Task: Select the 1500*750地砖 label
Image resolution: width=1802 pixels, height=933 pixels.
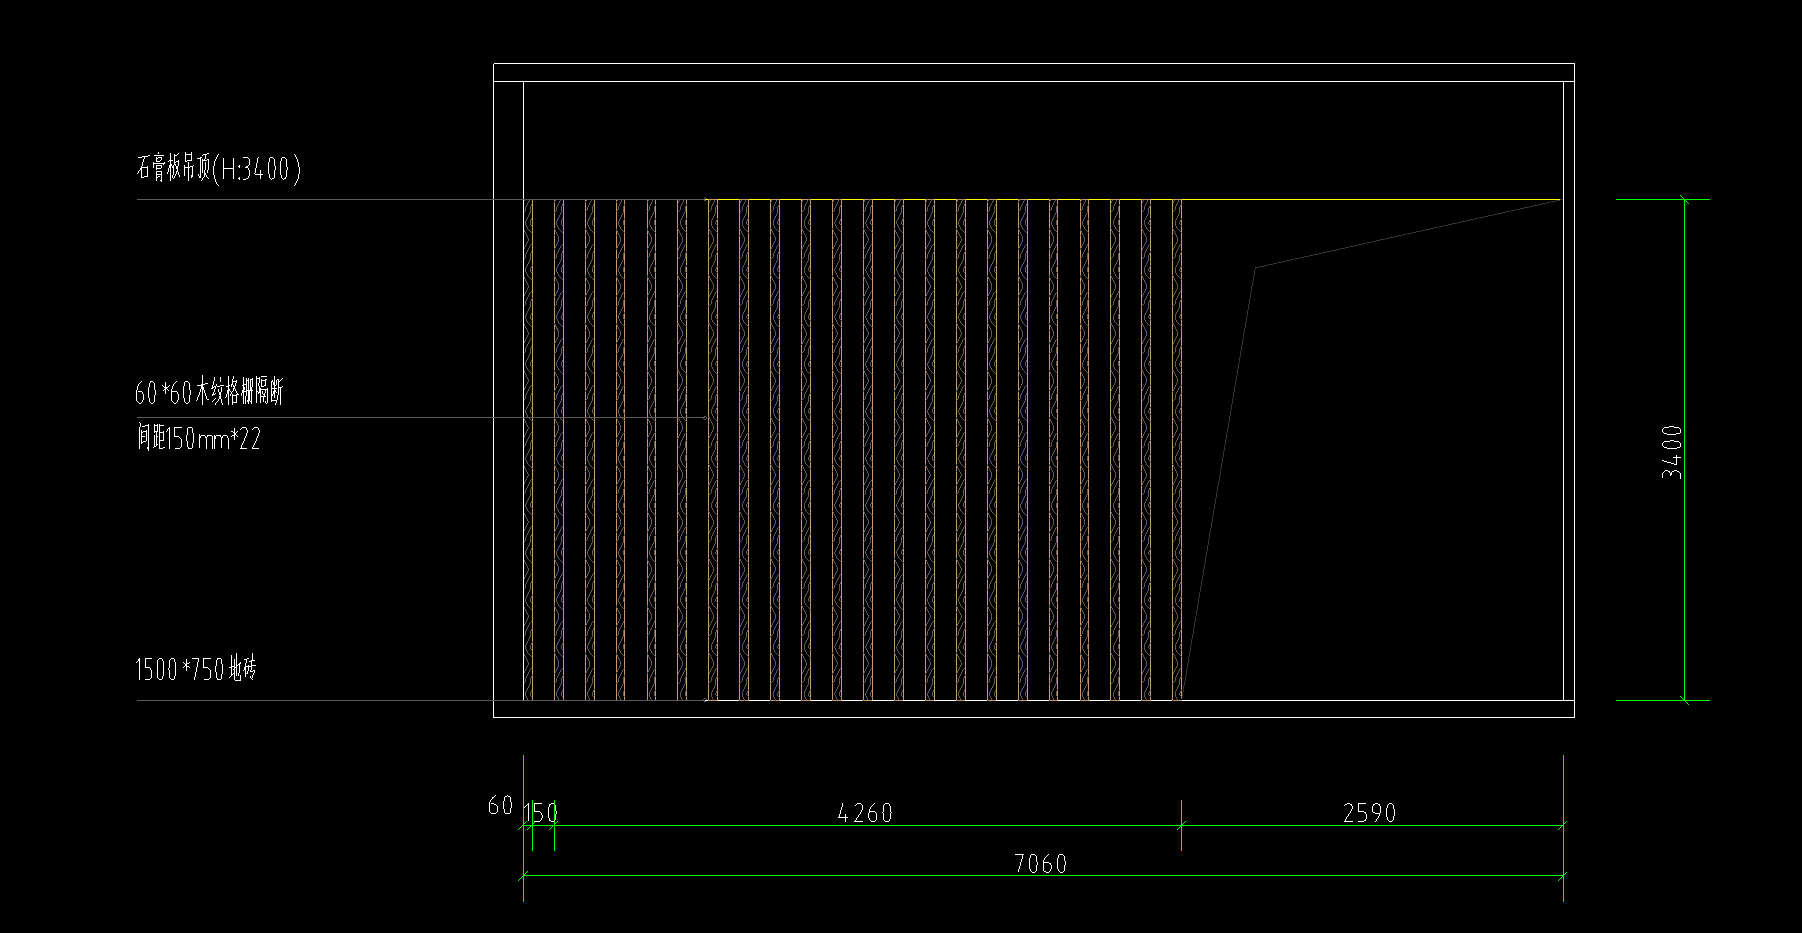Action: pos(196,668)
